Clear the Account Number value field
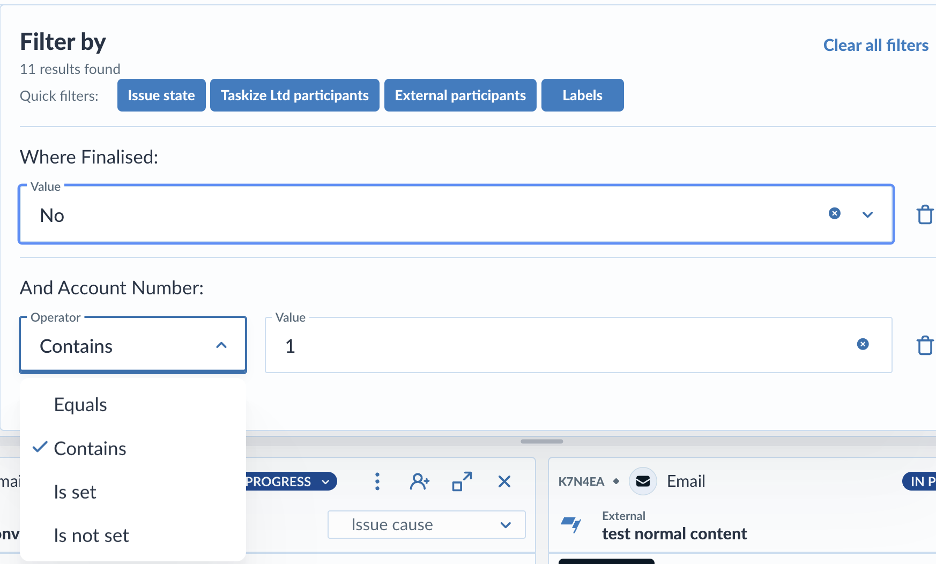The height and width of the screenshot is (564, 936). point(863,344)
